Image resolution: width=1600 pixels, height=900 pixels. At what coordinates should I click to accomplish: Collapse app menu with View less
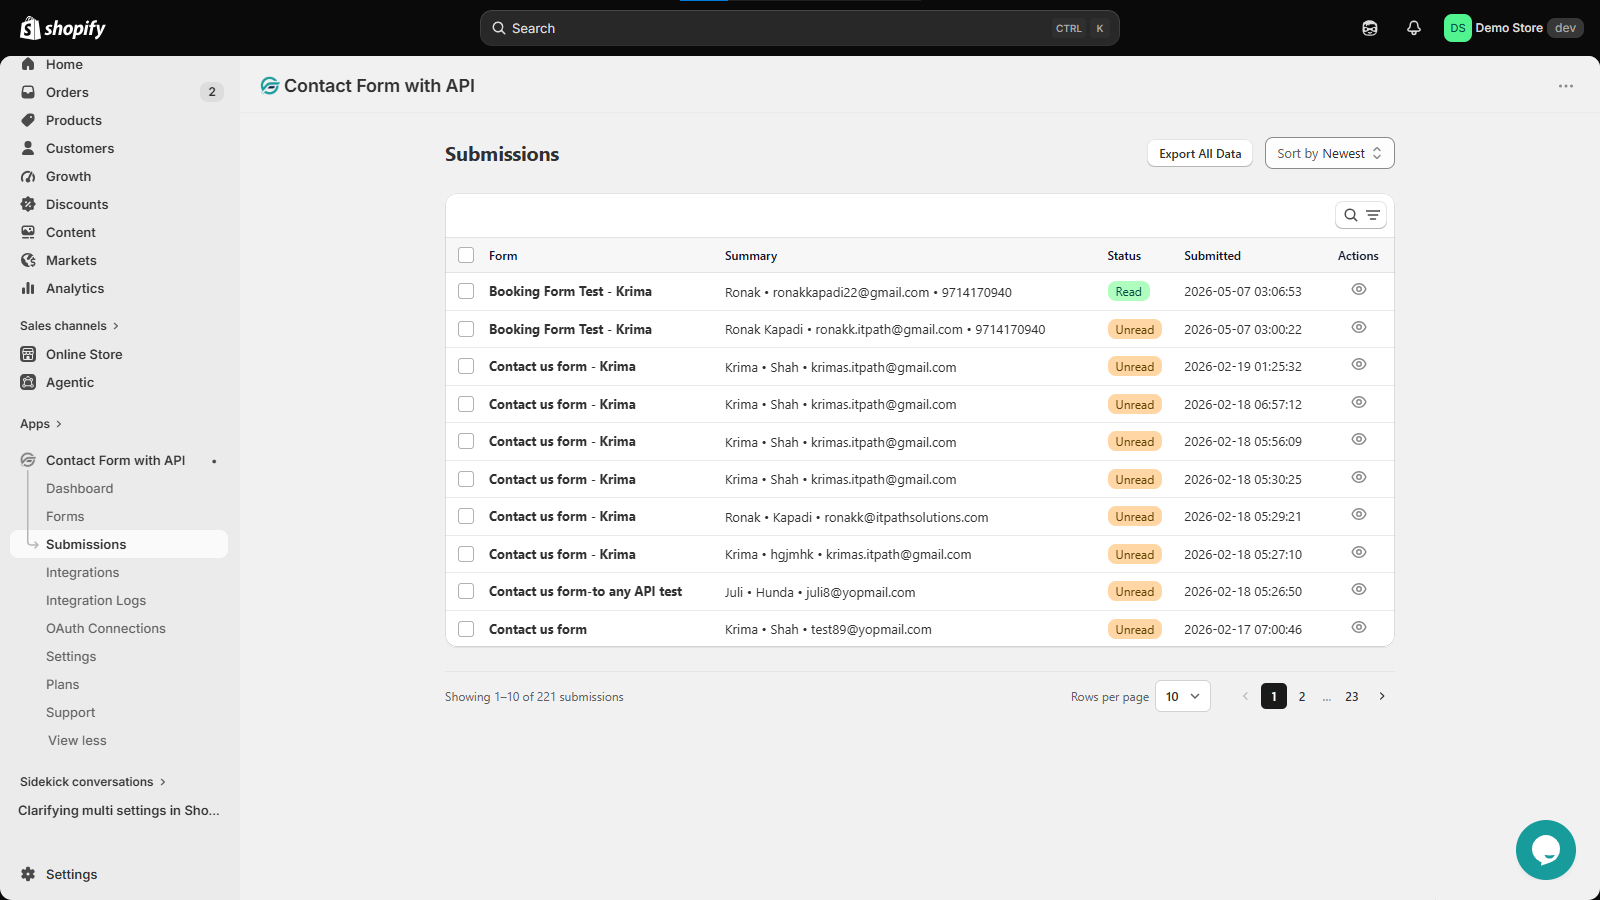coord(77,740)
